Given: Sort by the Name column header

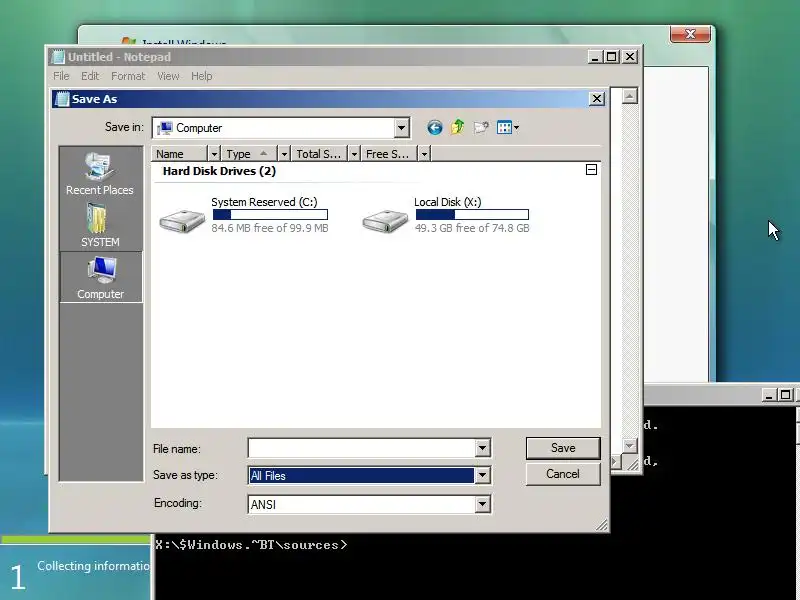Looking at the screenshot, I should (x=180, y=154).
